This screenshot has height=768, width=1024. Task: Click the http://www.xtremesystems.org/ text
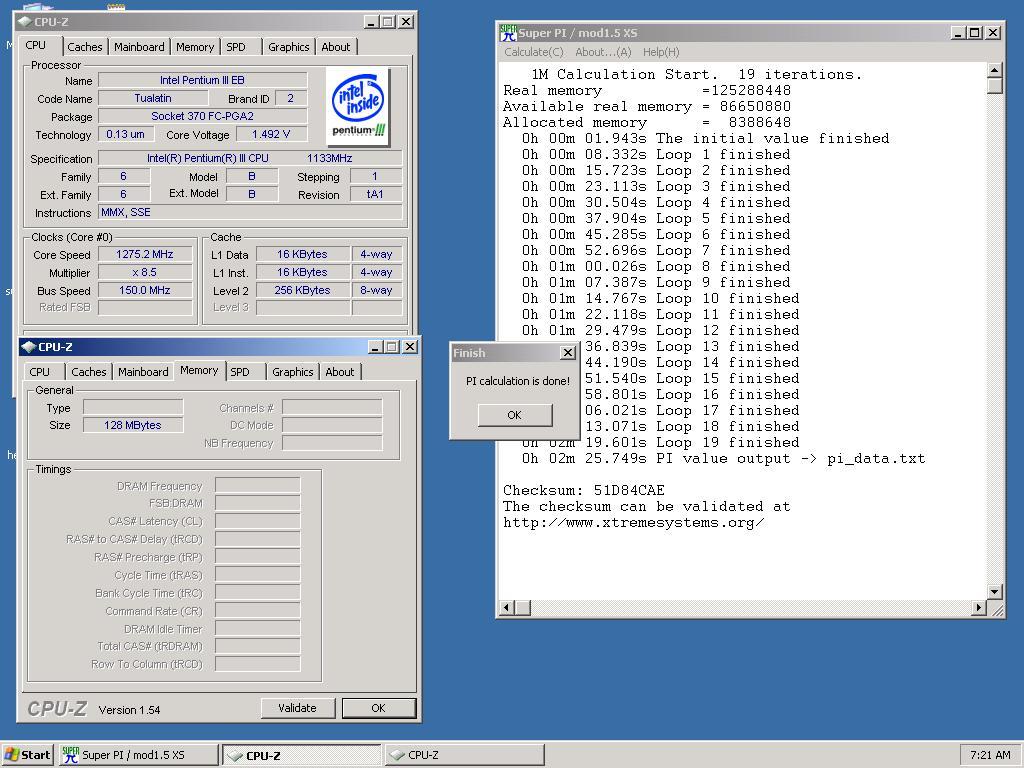coord(633,522)
